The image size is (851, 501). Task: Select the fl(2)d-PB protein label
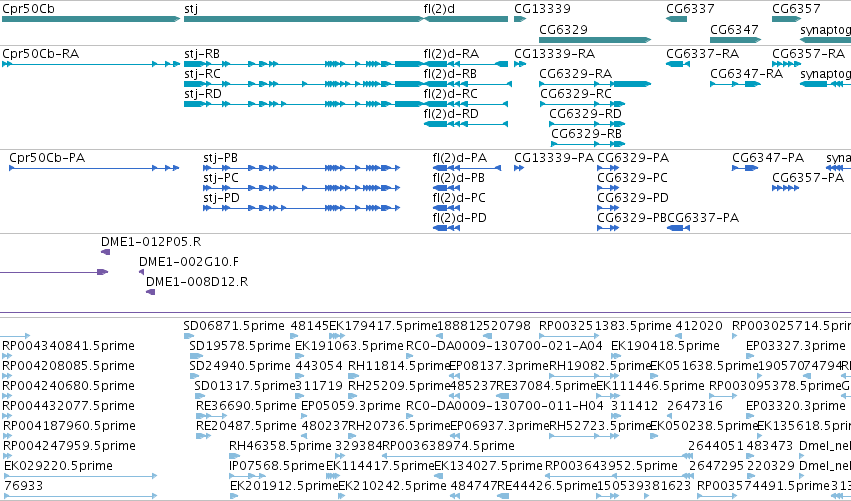coord(459,178)
